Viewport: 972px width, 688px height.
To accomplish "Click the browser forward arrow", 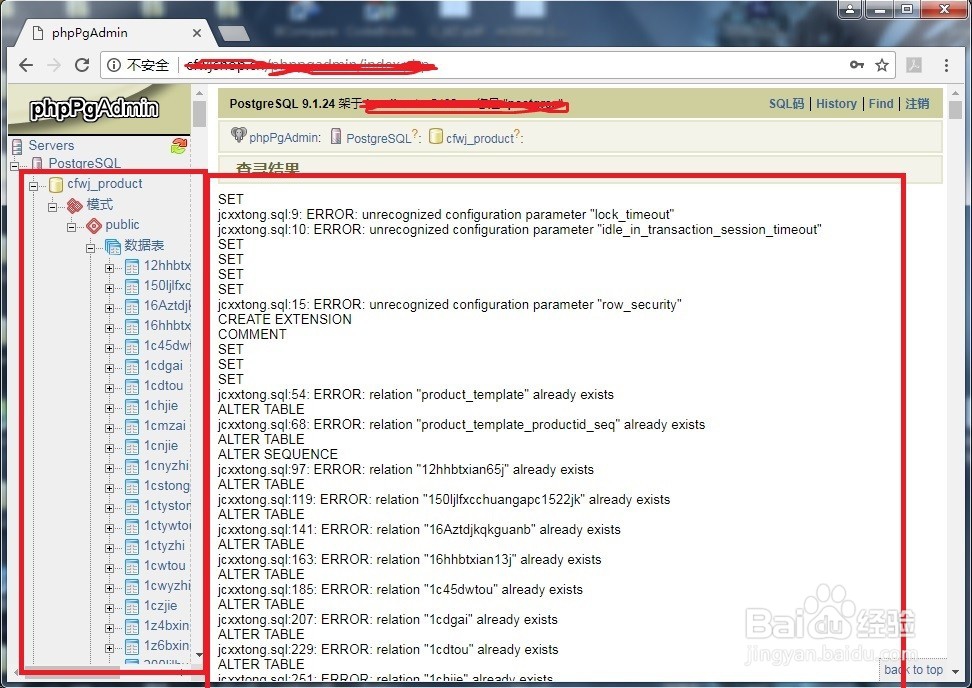I will [x=54, y=64].
